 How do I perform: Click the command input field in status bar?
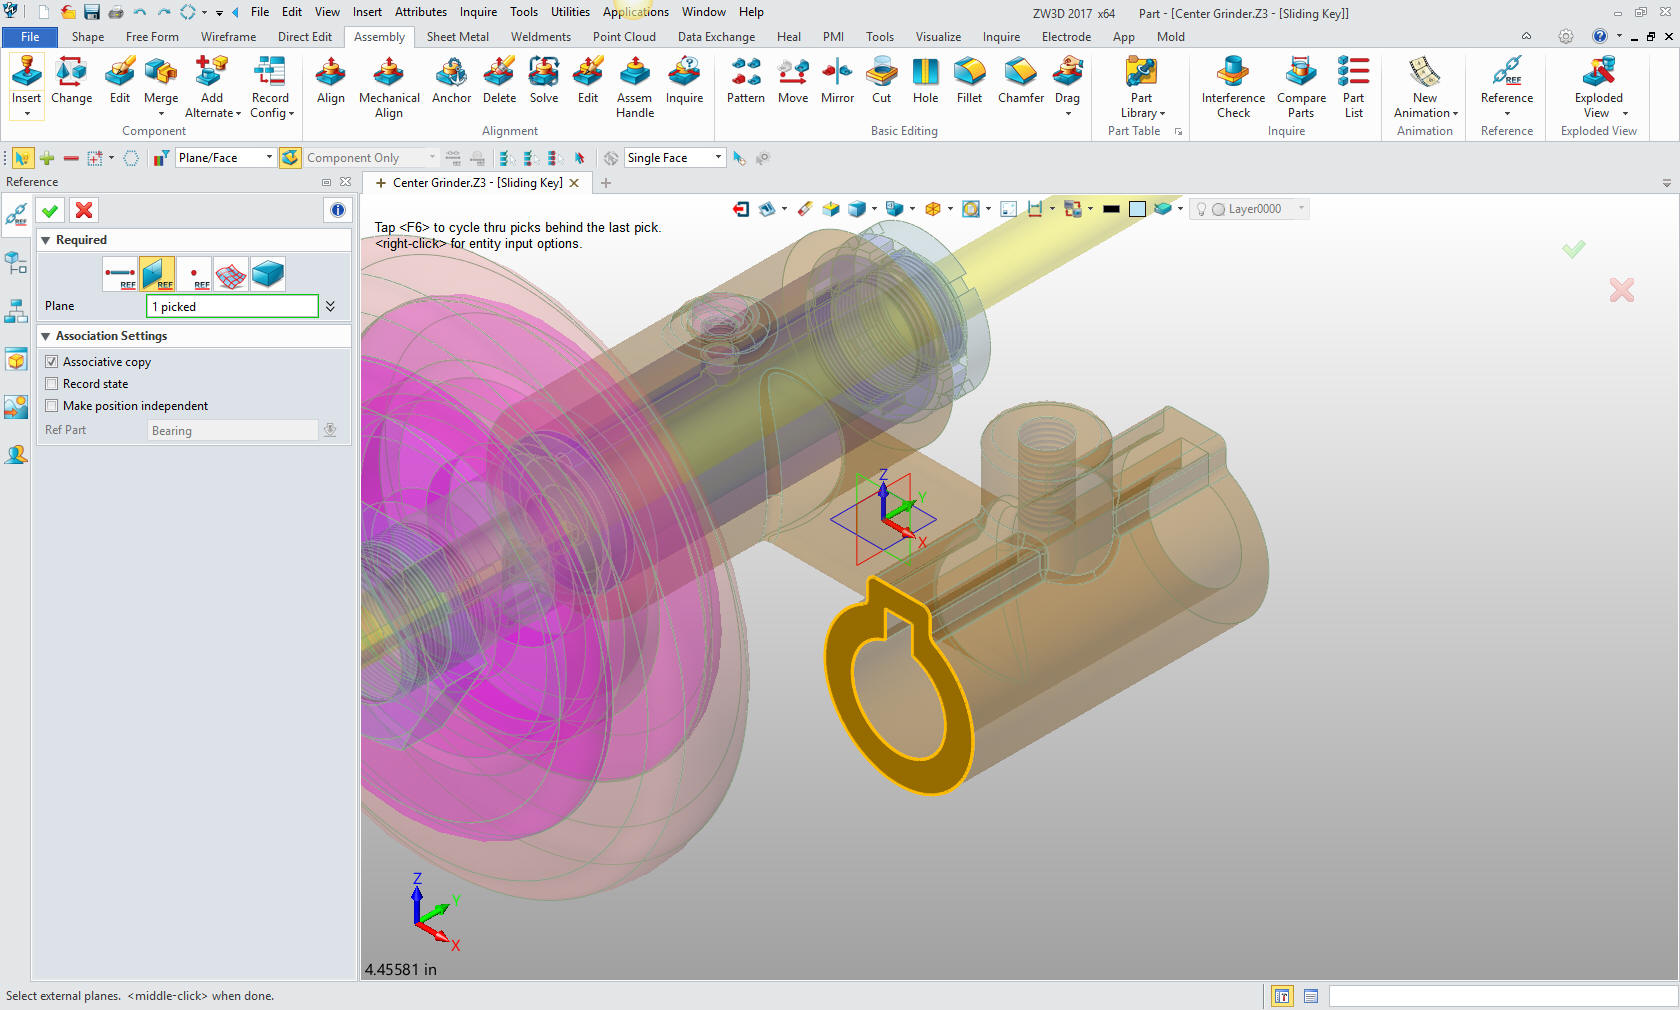coord(1503,996)
